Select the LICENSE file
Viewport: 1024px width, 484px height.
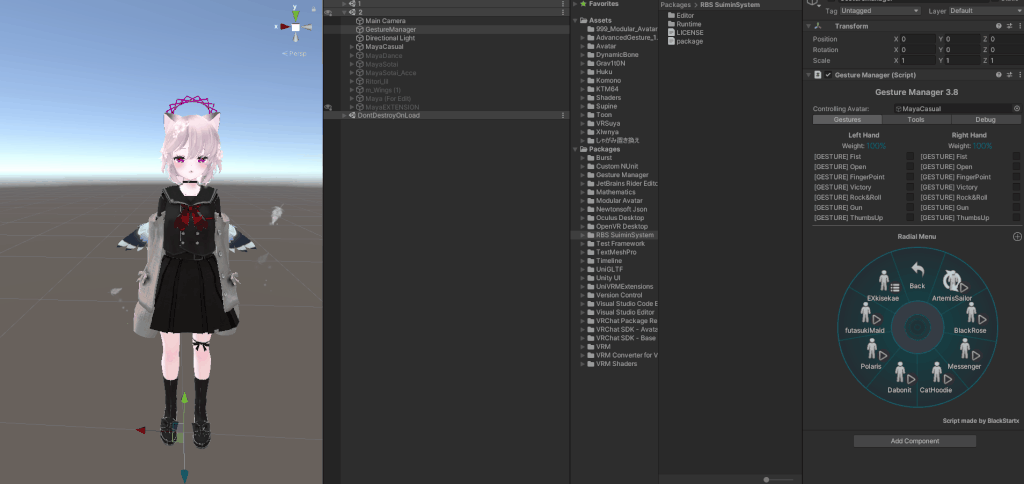coord(685,32)
